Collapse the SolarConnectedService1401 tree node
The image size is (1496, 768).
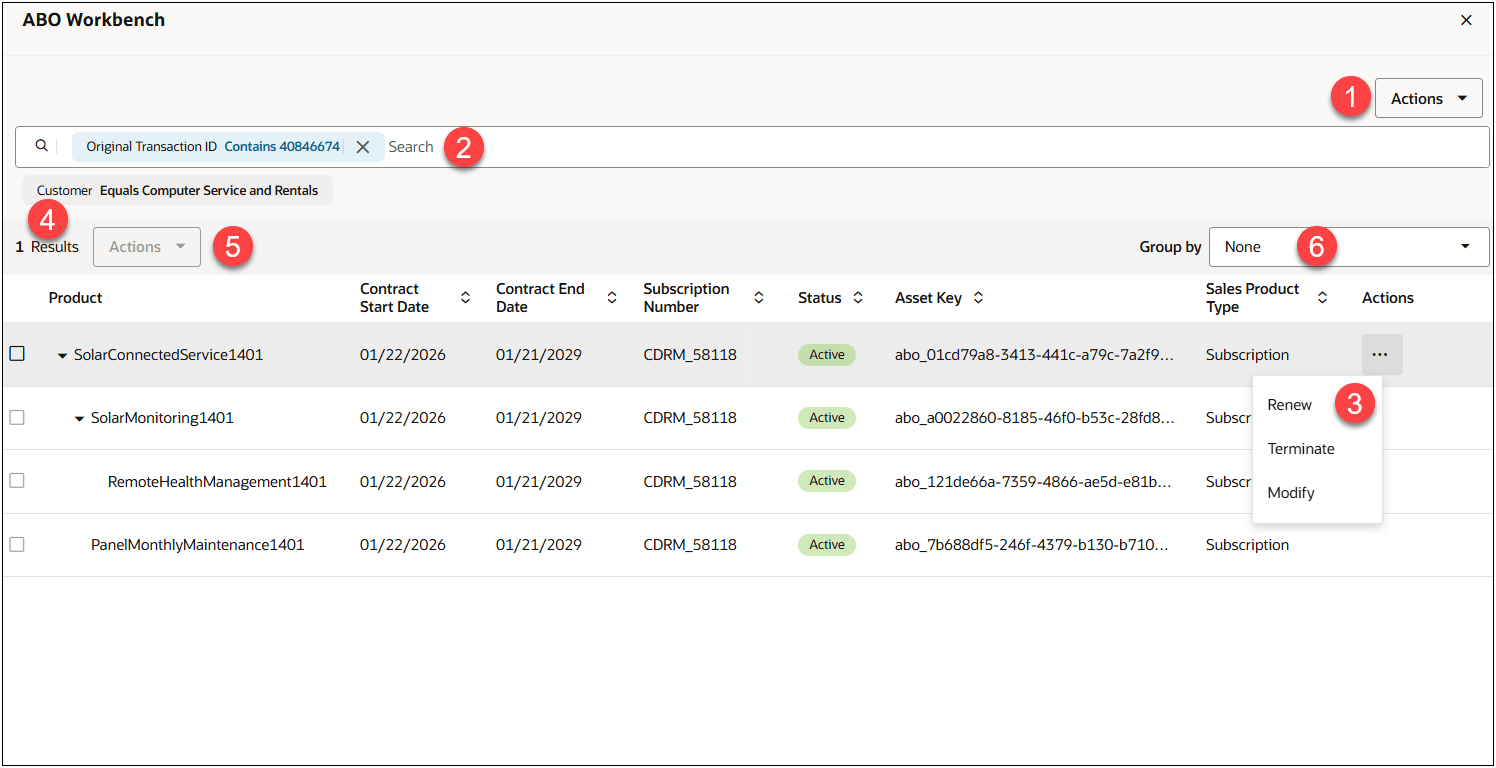tap(63, 355)
